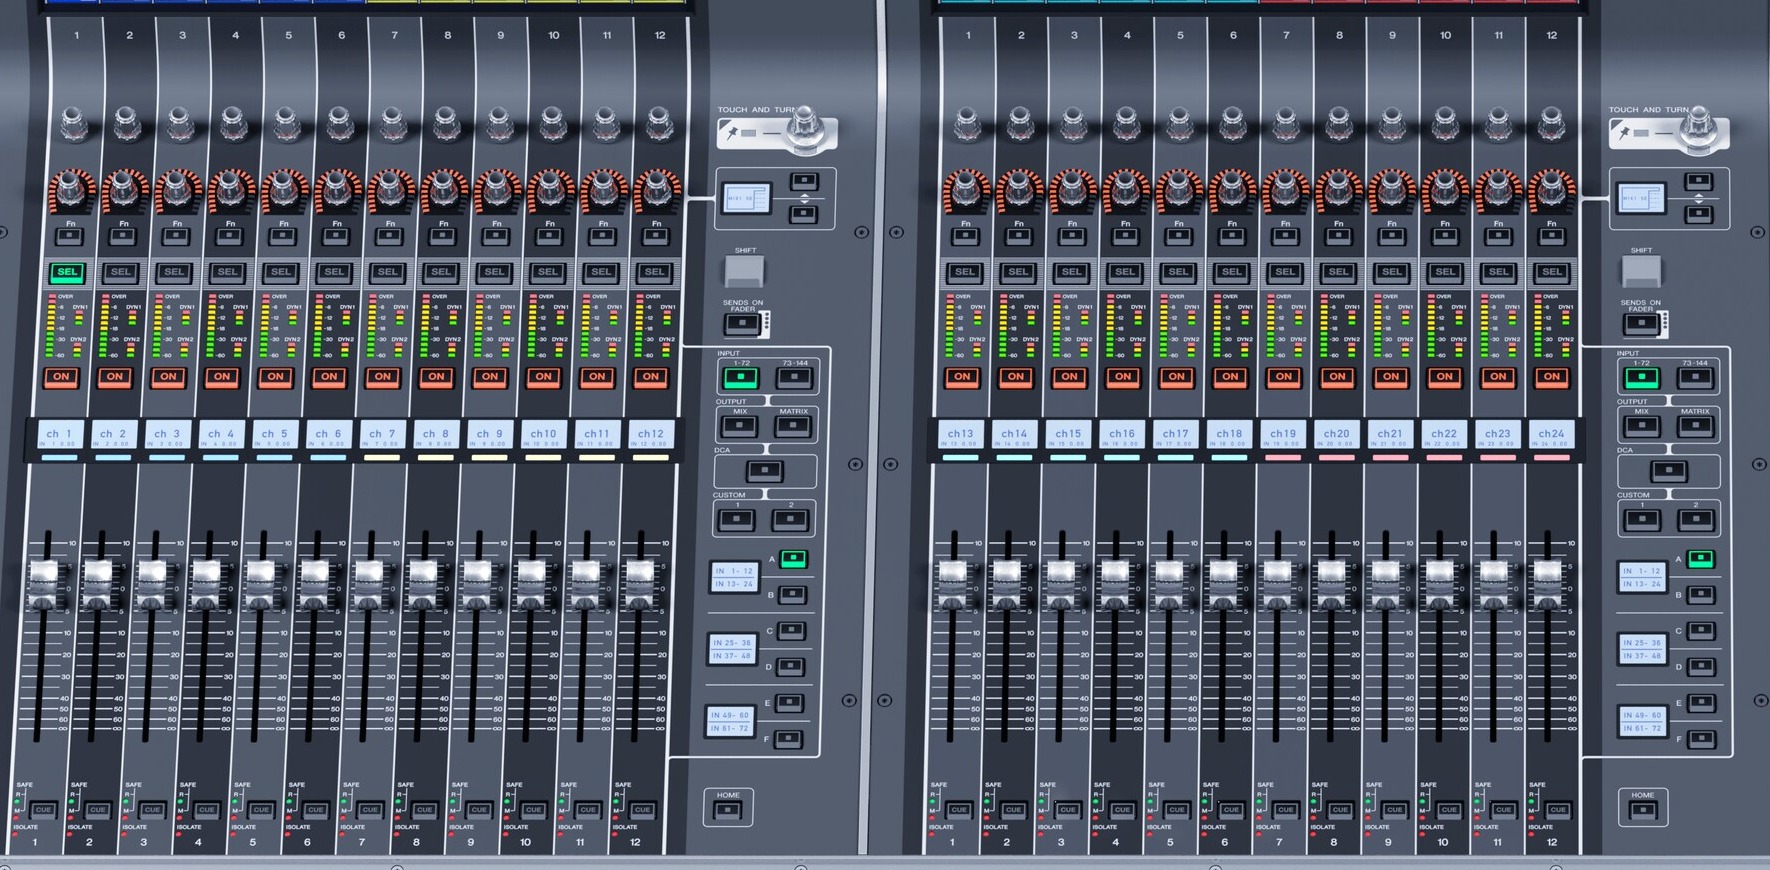Click the orange-ringed encoder on ch21
The width and height of the screenshot is (1770, 870).
pyautogui.click(x=1392, y=187)
